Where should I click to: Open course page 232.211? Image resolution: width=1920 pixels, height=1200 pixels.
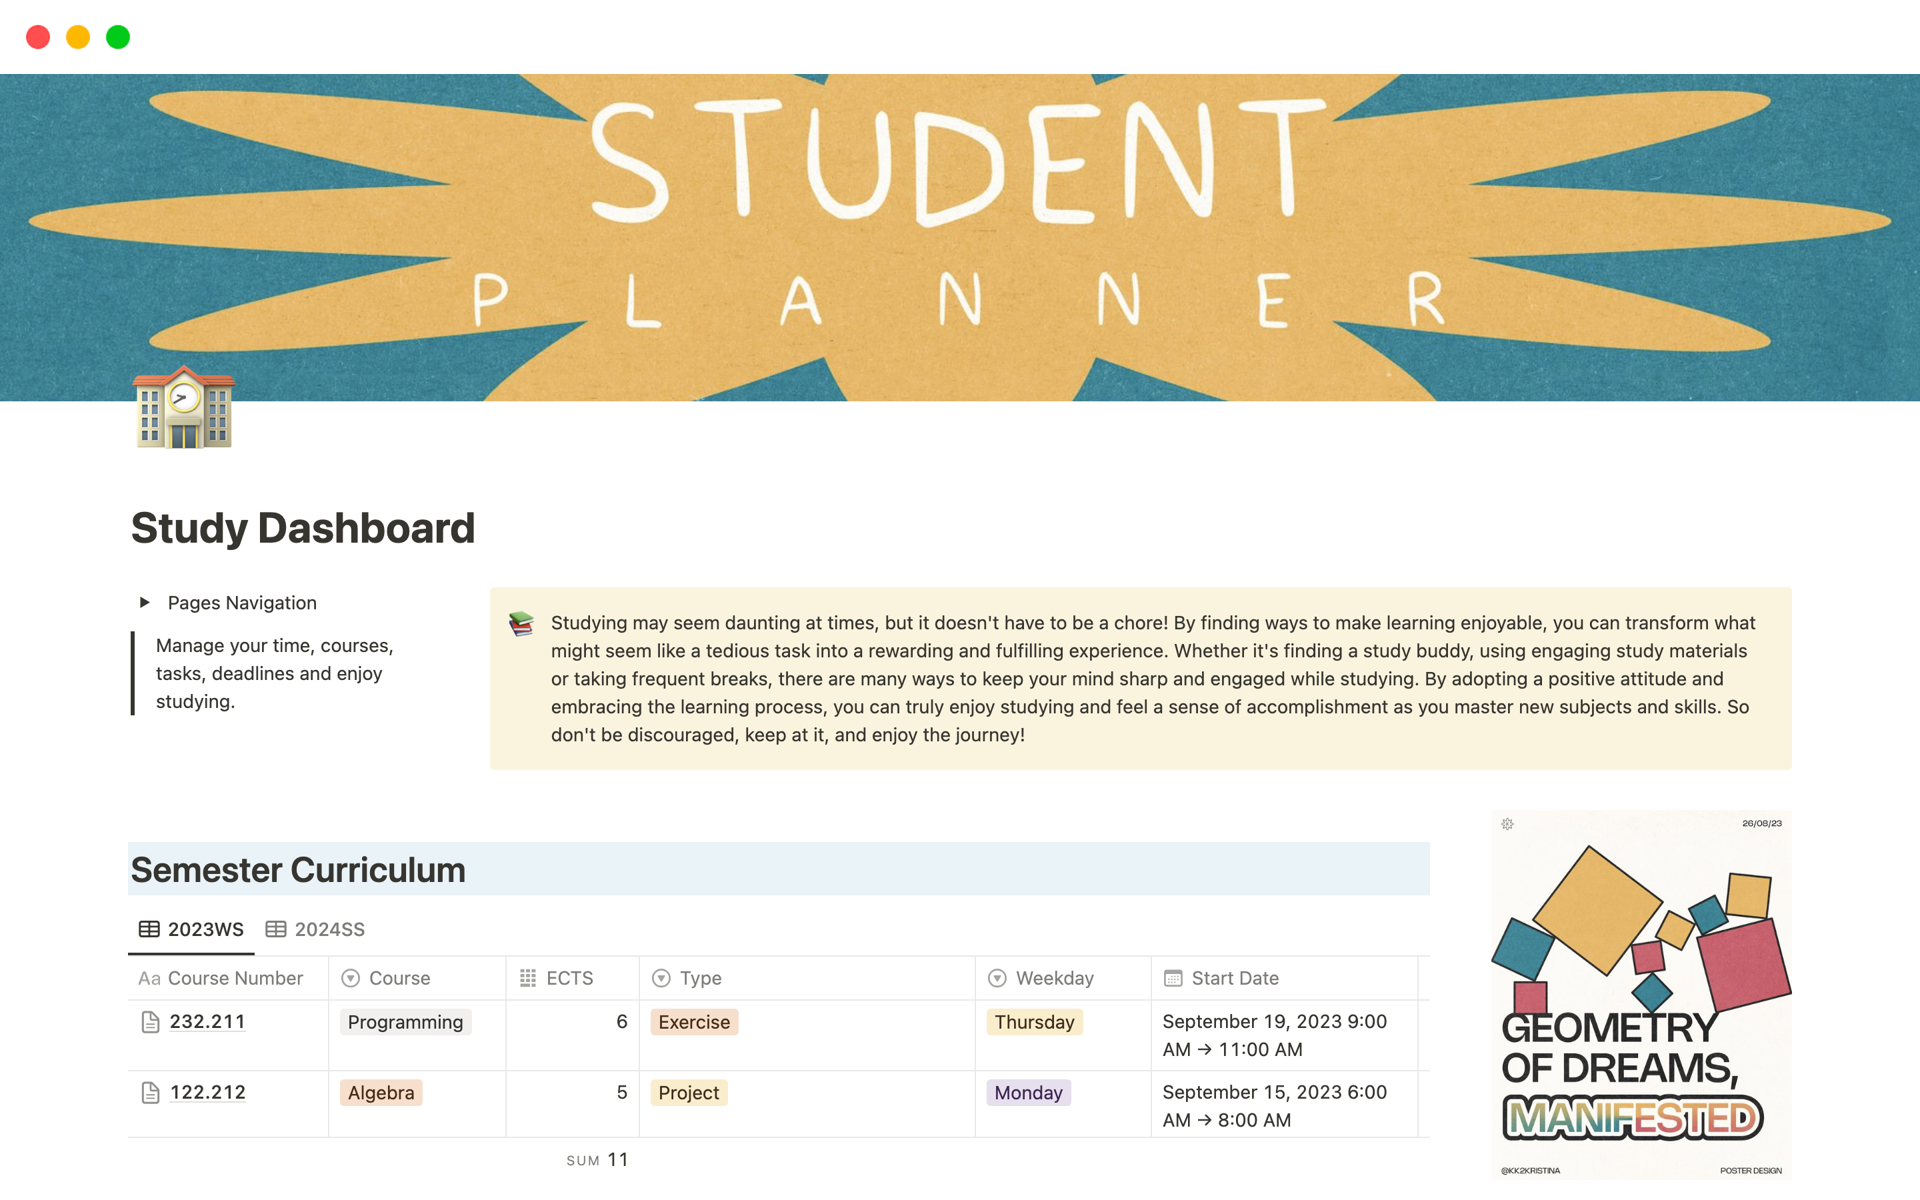[x=207, y=1022]
